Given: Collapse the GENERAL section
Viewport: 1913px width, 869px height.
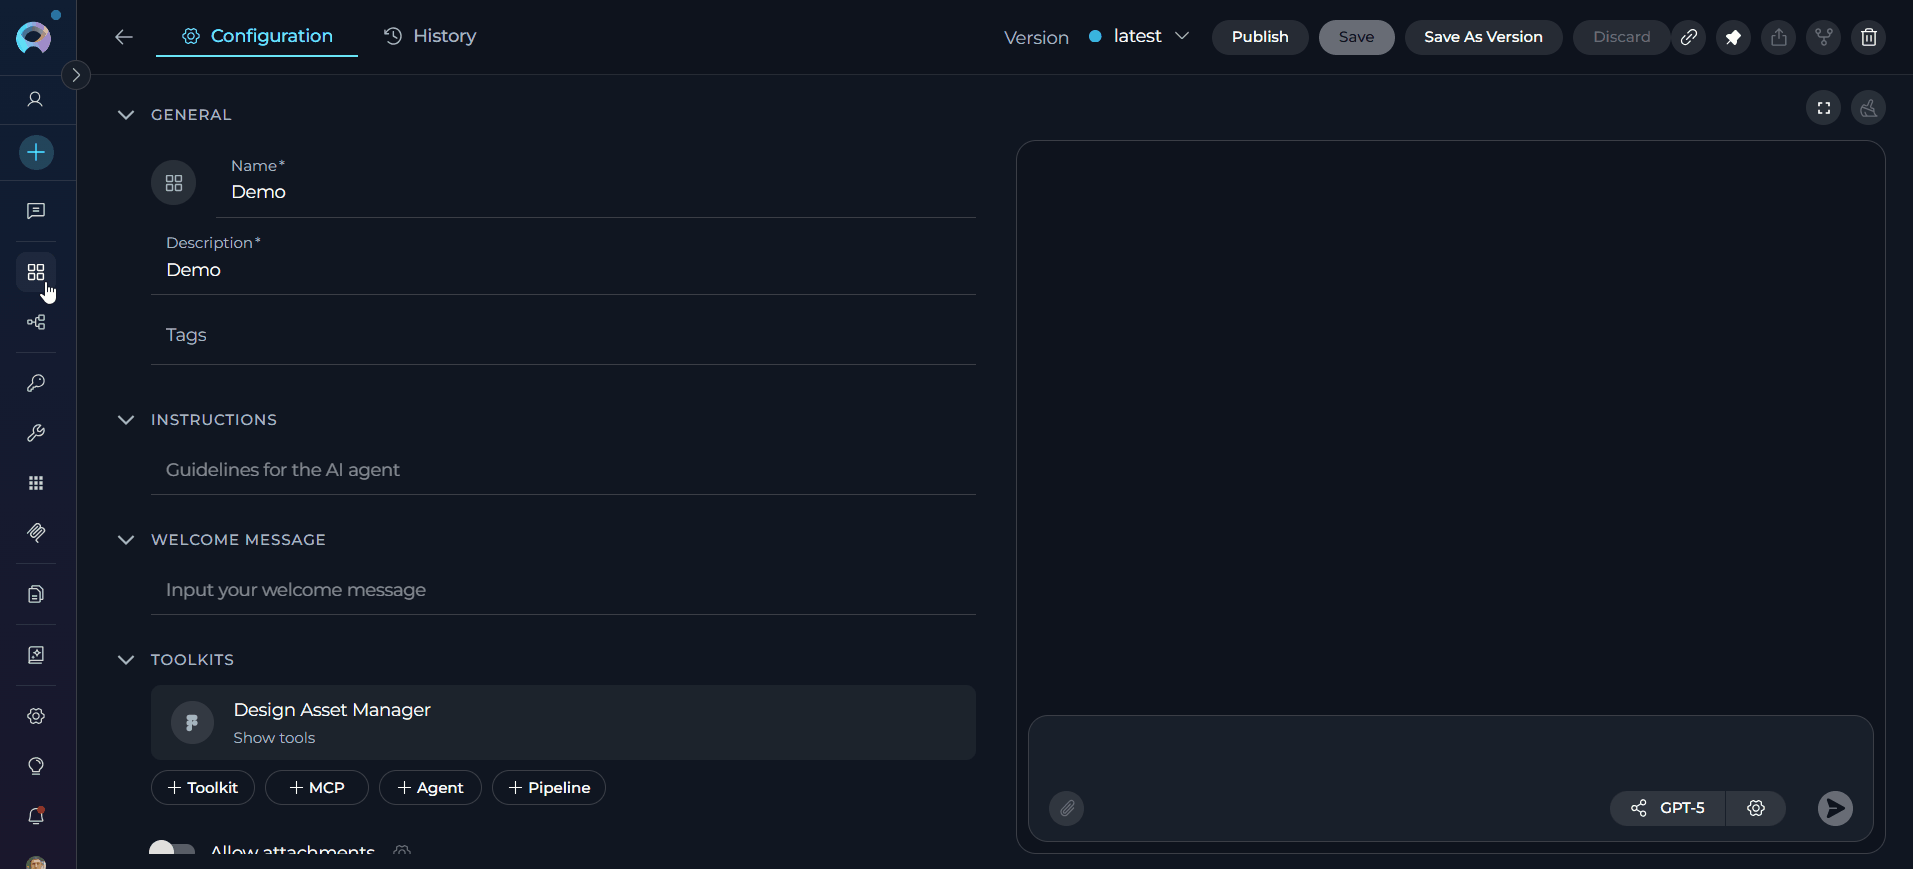Looking at the screenshot, I should click(126, 115).
